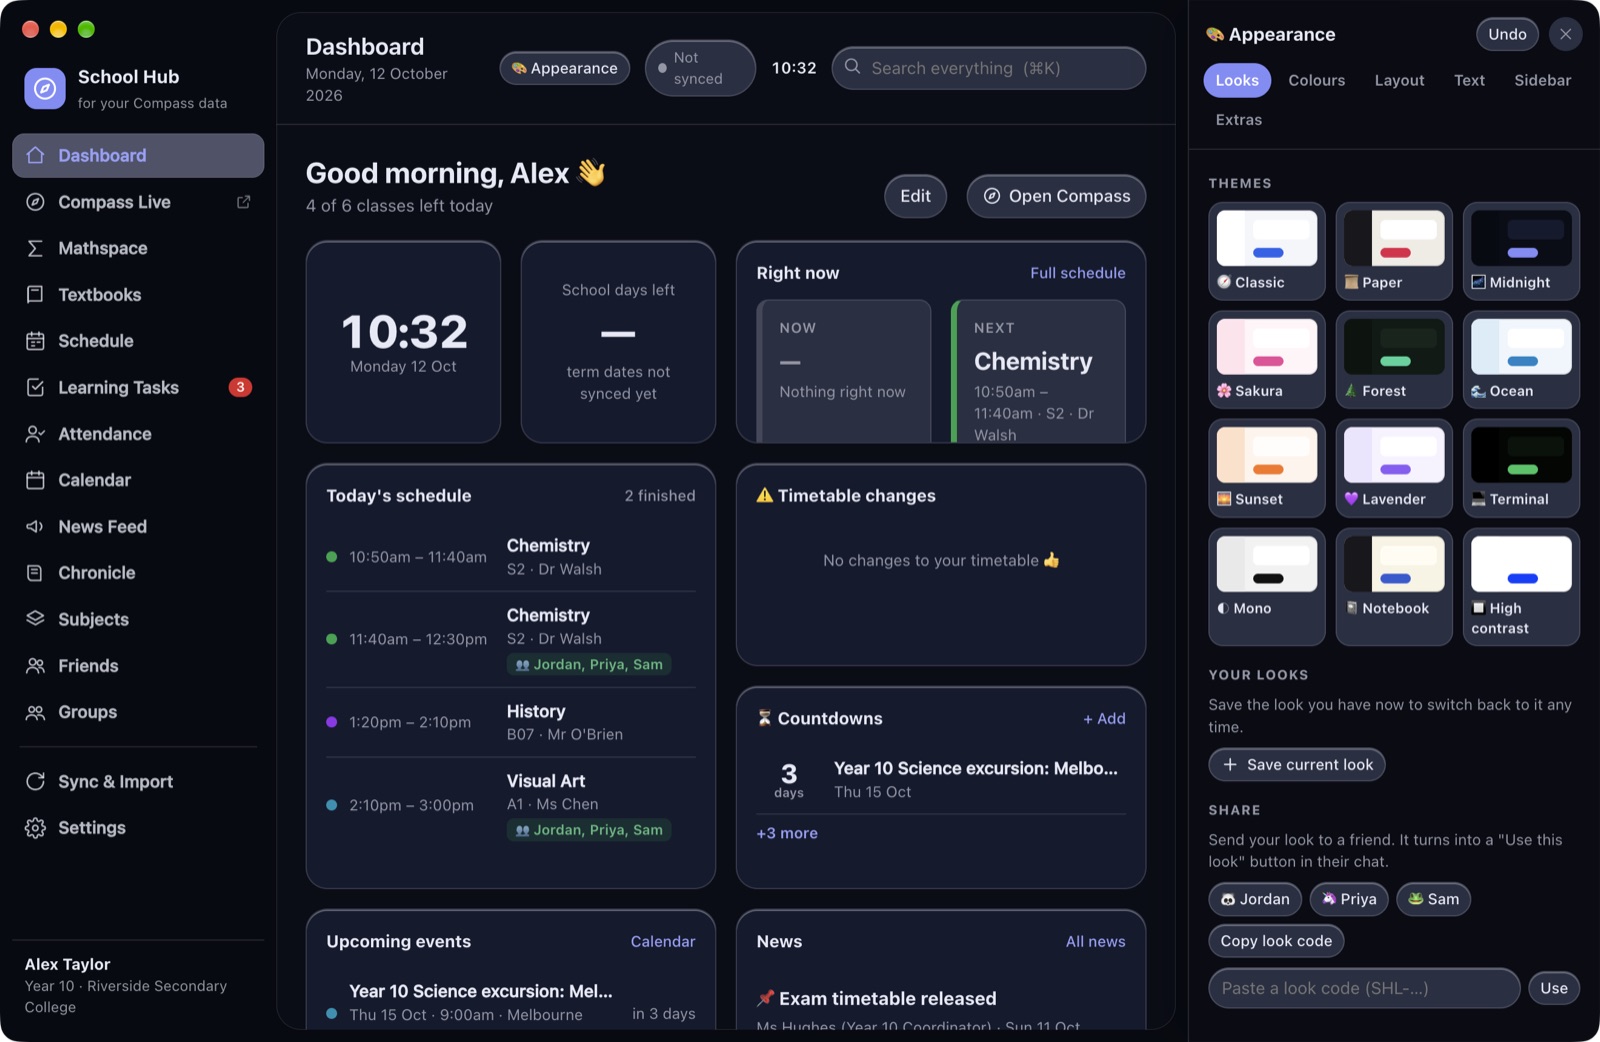Click Save current look button
The height and width of the screenshot is (1042, 1600).
pyautogui.click(x=1297, y=765)
